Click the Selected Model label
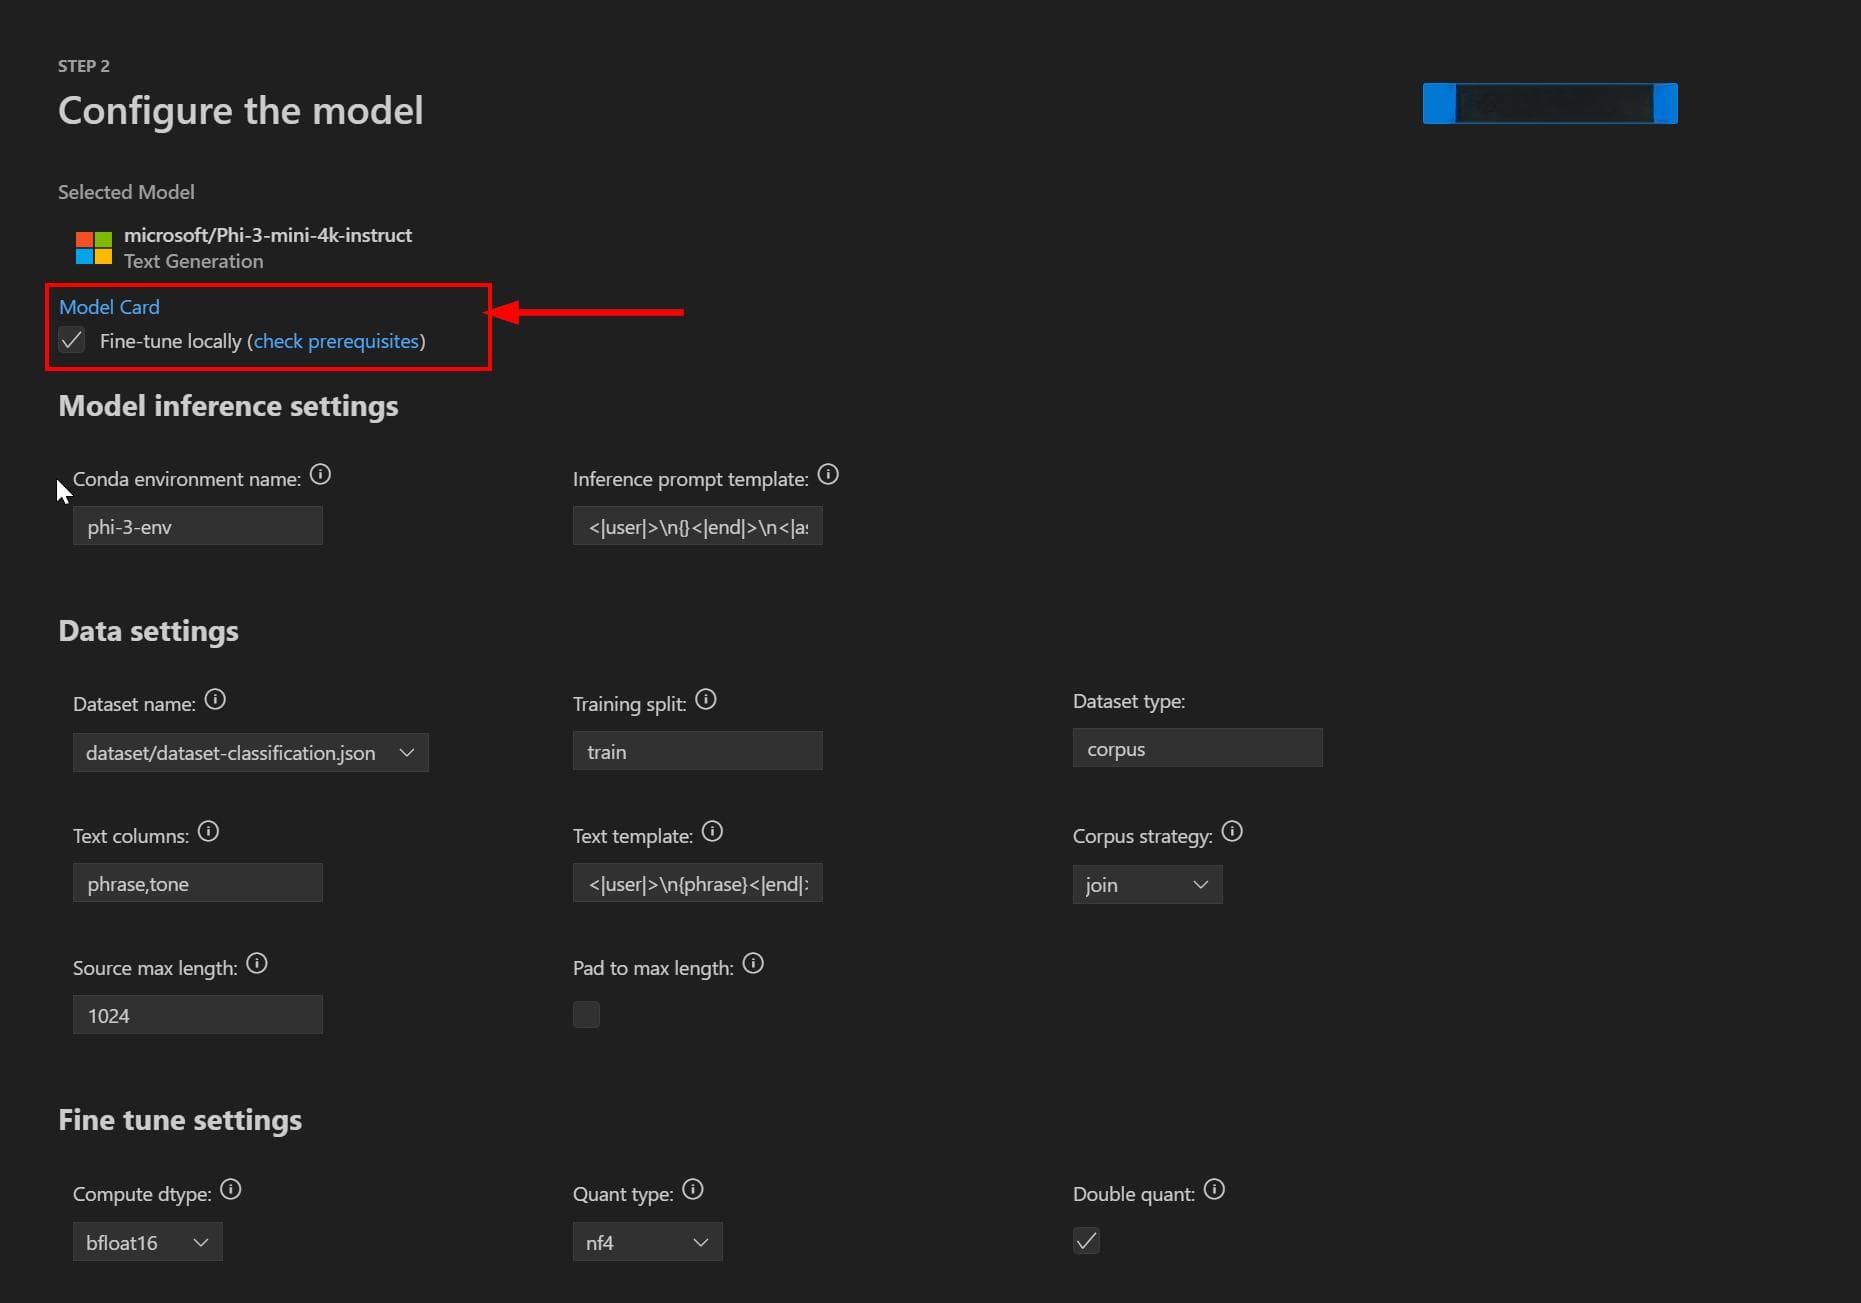Viewport: 1861px width, 1303px height. (126, 192)
